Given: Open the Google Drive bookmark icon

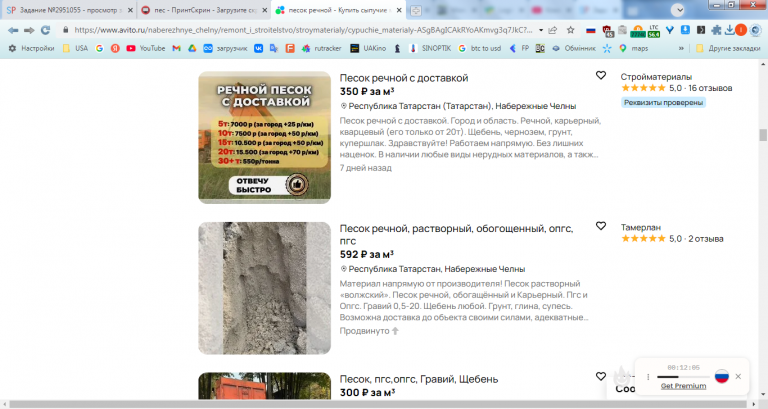Looking at the screenshot, I should [x=192, y=48].
